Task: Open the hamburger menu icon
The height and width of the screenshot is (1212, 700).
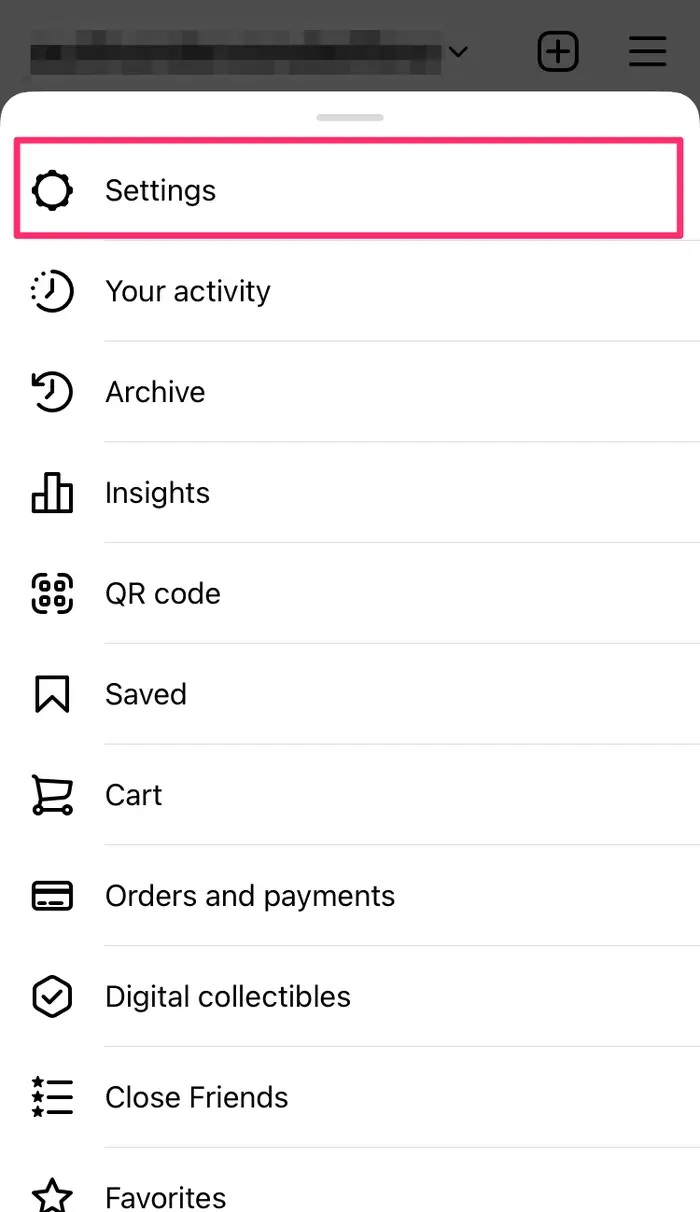Action: point(648,51)
